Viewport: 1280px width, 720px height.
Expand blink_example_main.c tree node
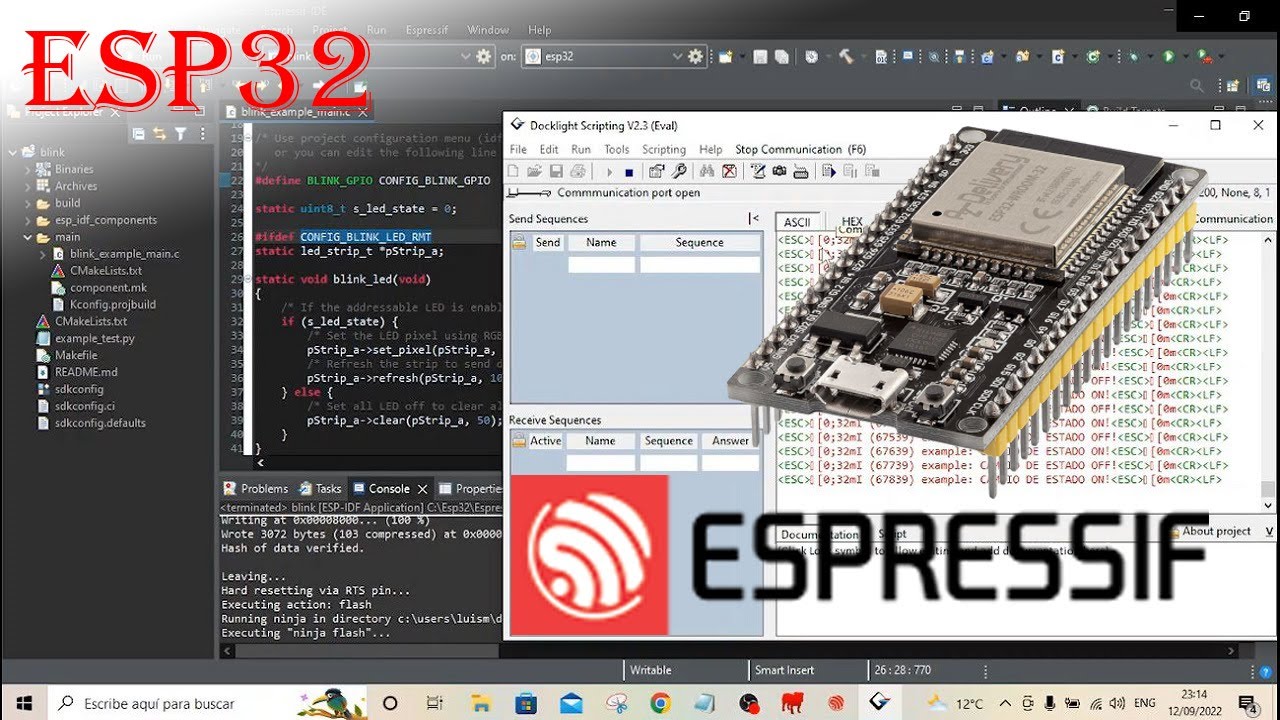[x=42, y=254]
